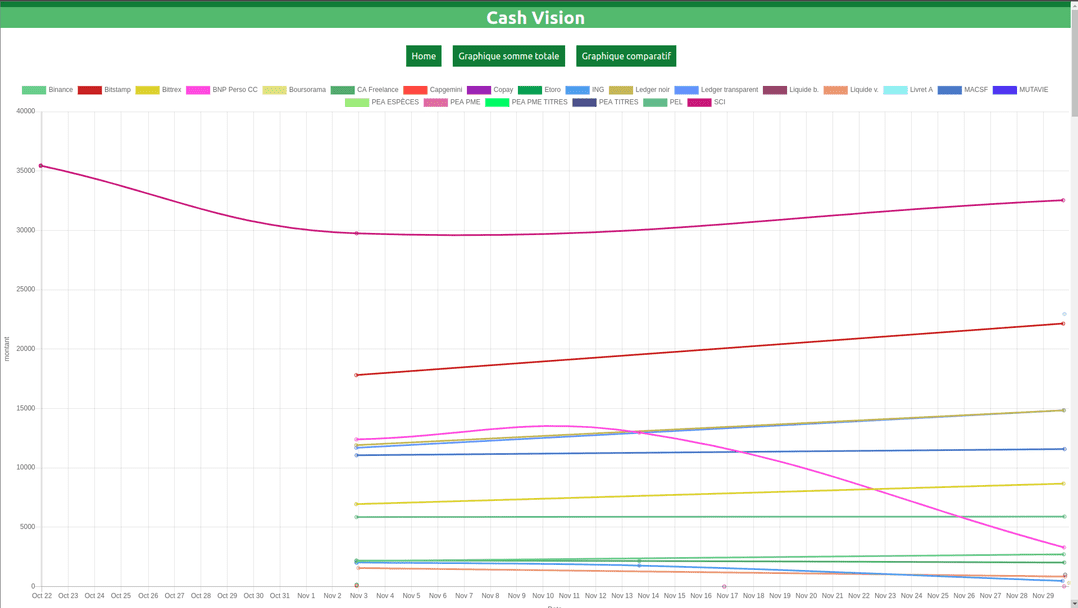1078x608 pixels.
Task: Click Bitstamp red data point at Nov 3
Action: pos(356,376)
